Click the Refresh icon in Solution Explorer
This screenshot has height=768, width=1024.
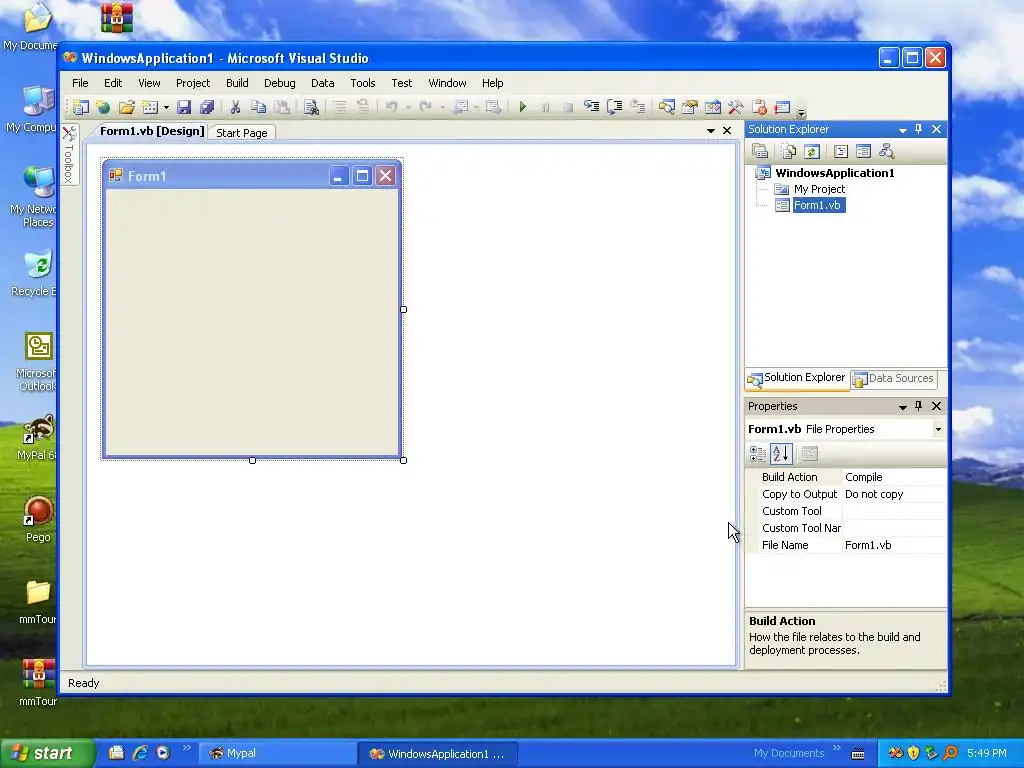pyautogui.click(x=812, y=152)
